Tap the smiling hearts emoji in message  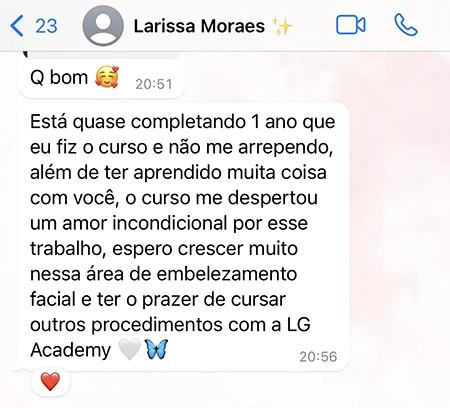click(107, 77)
